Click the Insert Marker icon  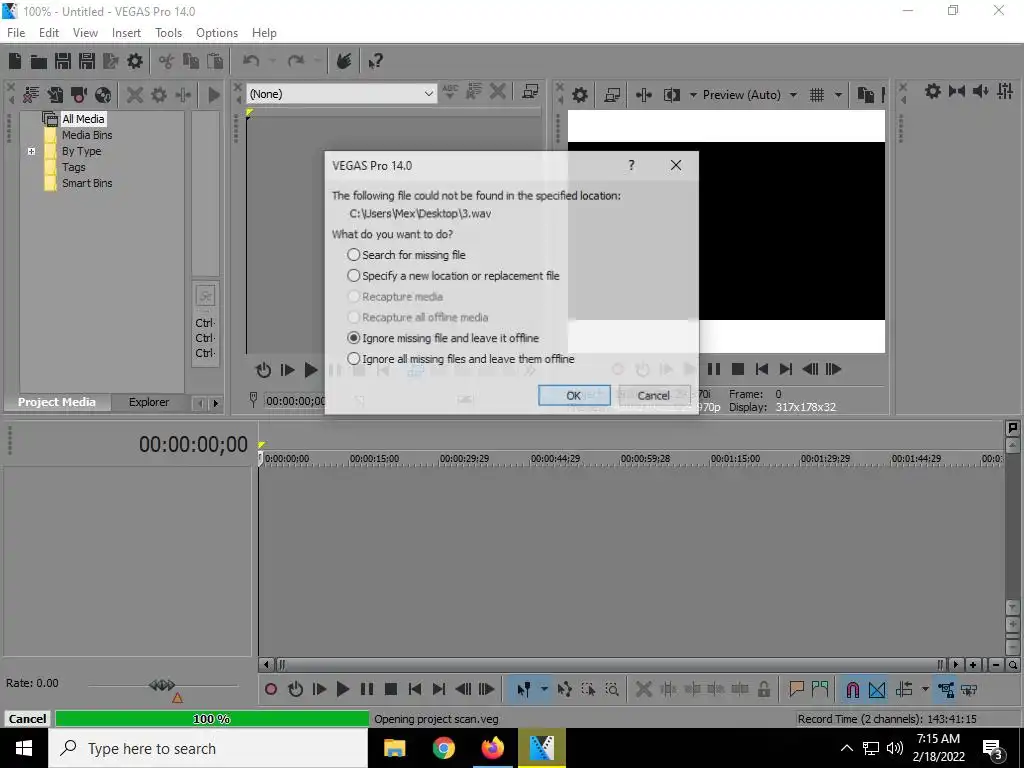(x=796, y=689)
